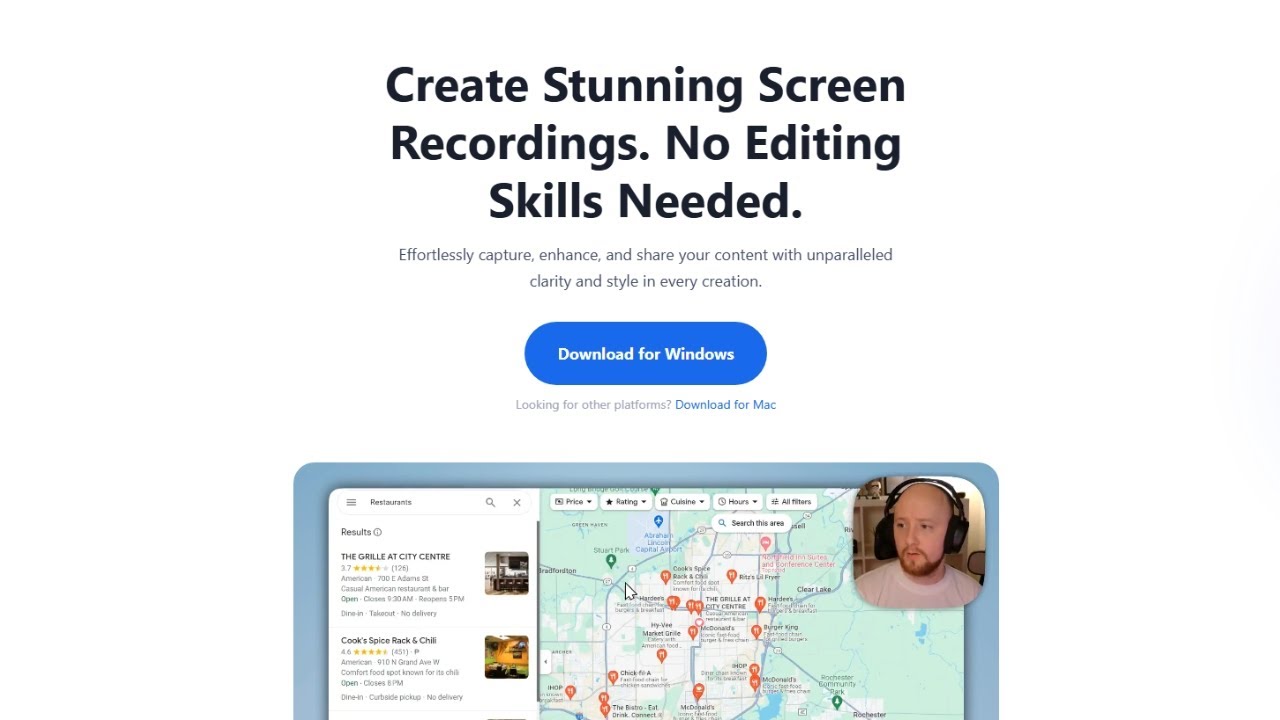Click the info icon beside Results
The image size is (1280, 720).
(x=377, y=532)
